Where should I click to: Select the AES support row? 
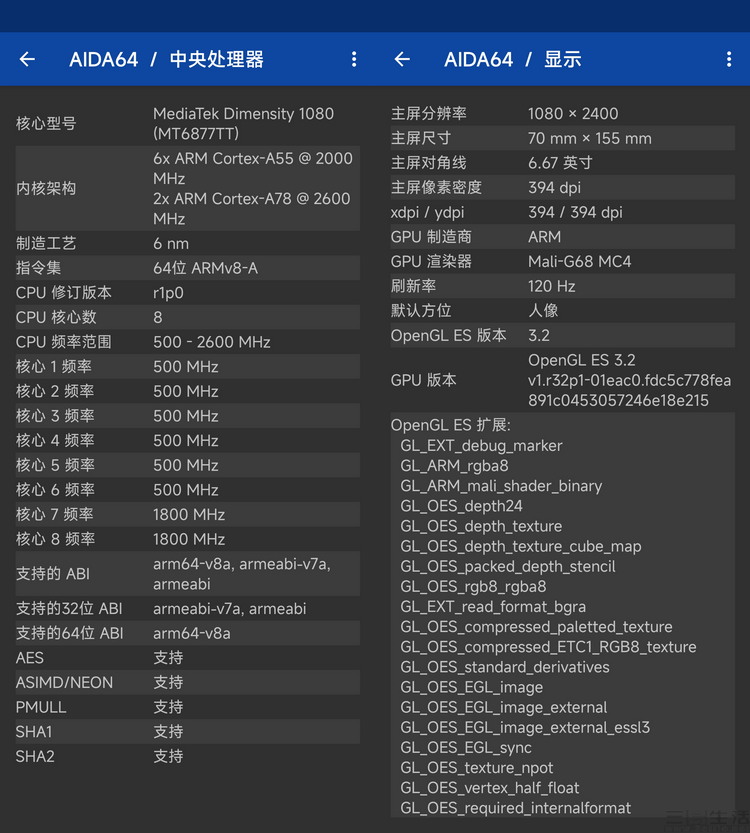point(188,658)
